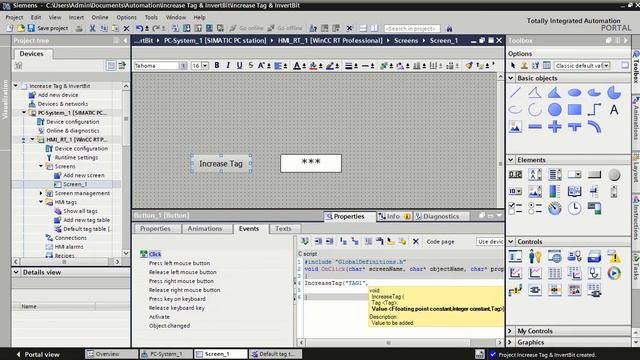Open the Online menu
Image resolution: width=640 pixels, height=360 pixels.
pos(100,17)
